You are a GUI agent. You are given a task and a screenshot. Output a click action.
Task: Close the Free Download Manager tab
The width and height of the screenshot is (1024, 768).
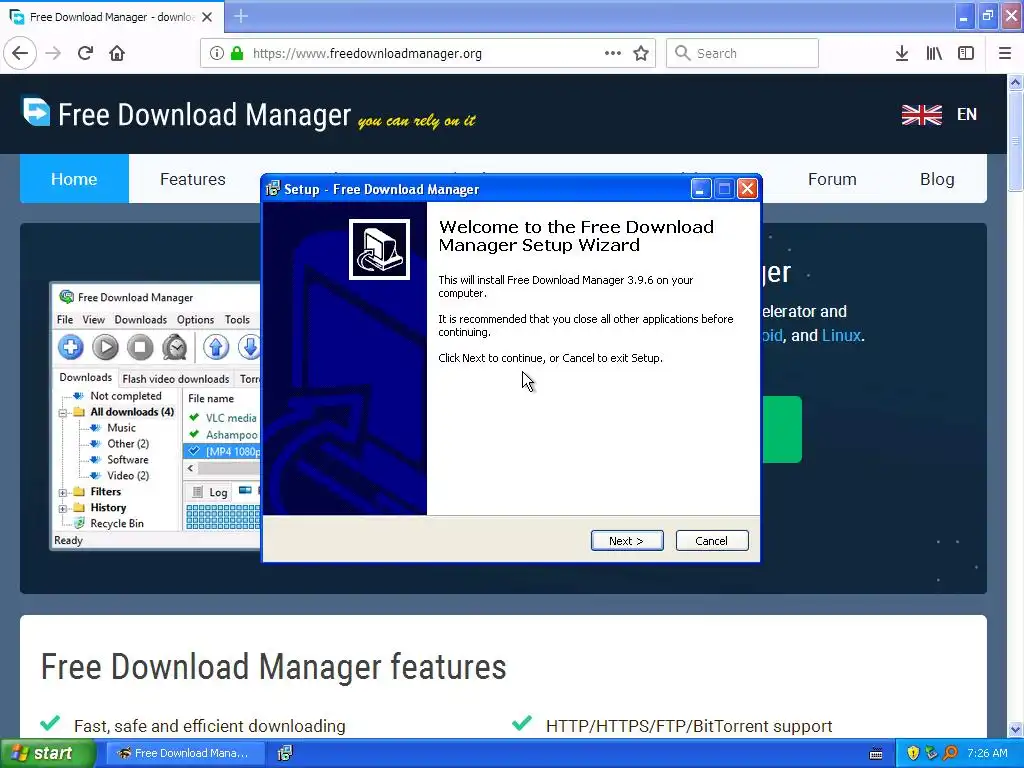point(207,17)
